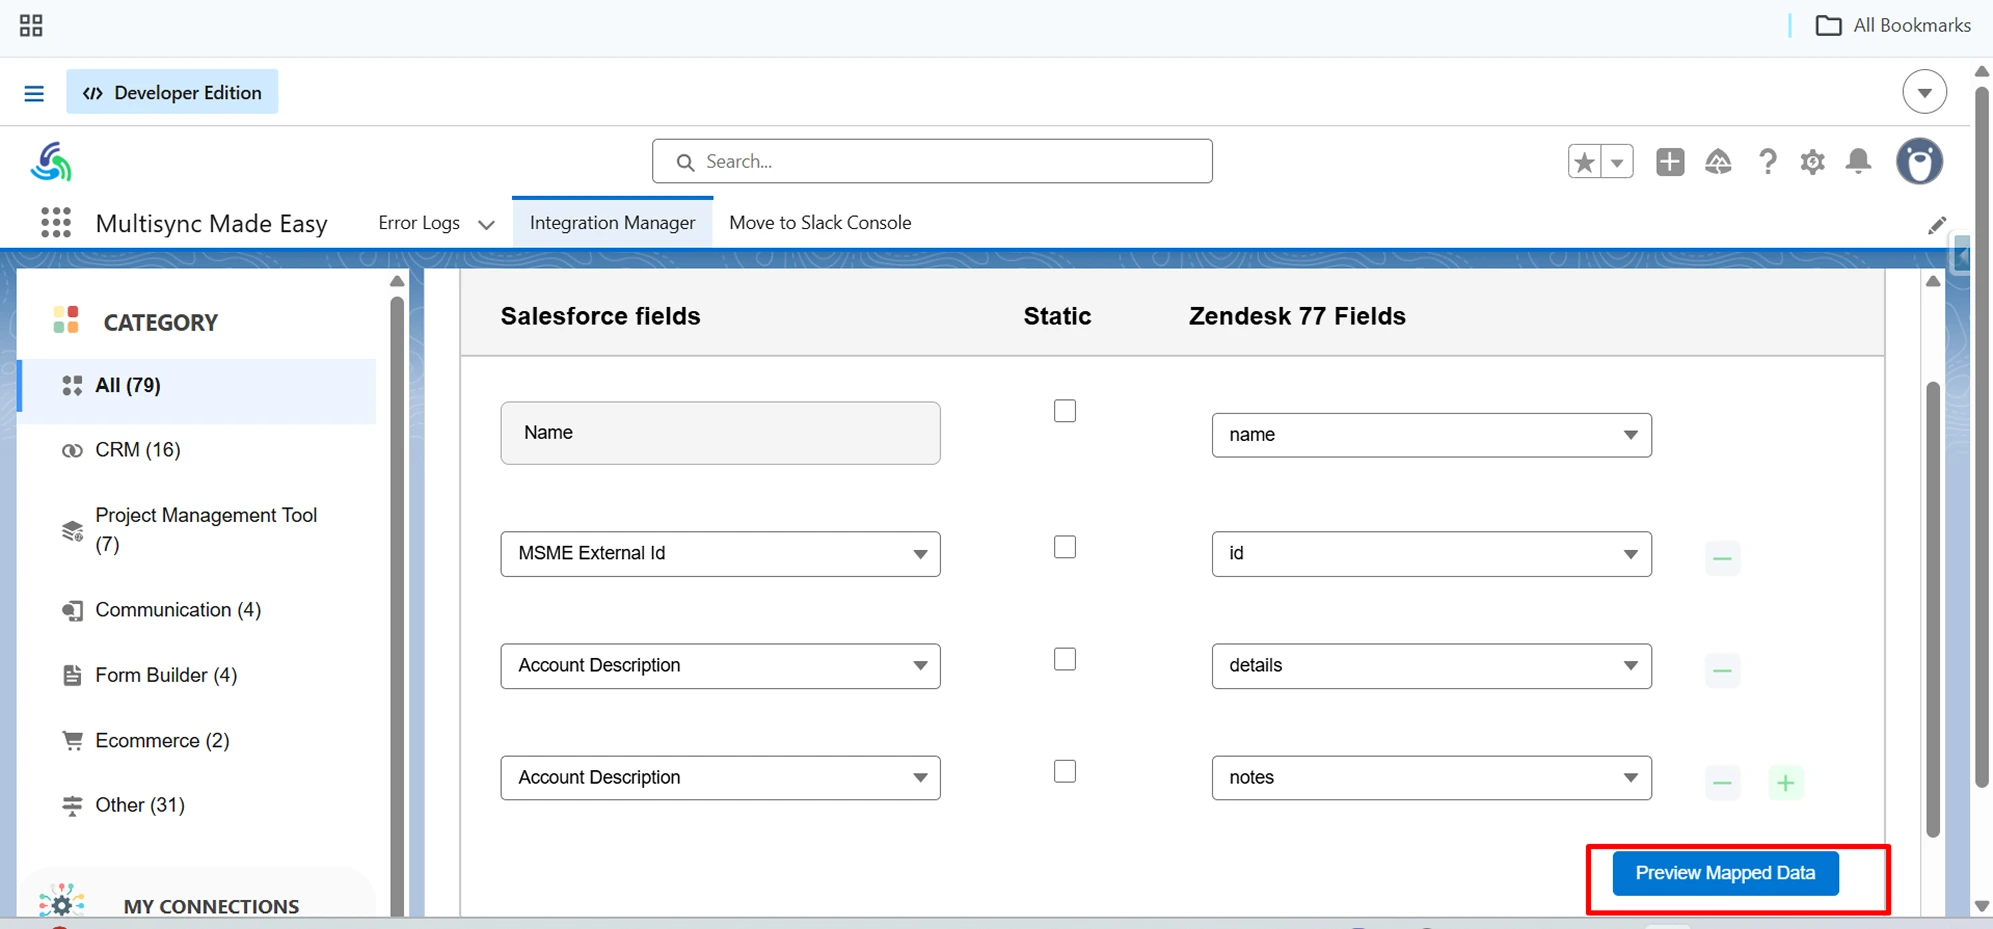The width and height of the screenshot is (1993, 929).
Task: Open the Help question mark
Action: (1767, 161)
